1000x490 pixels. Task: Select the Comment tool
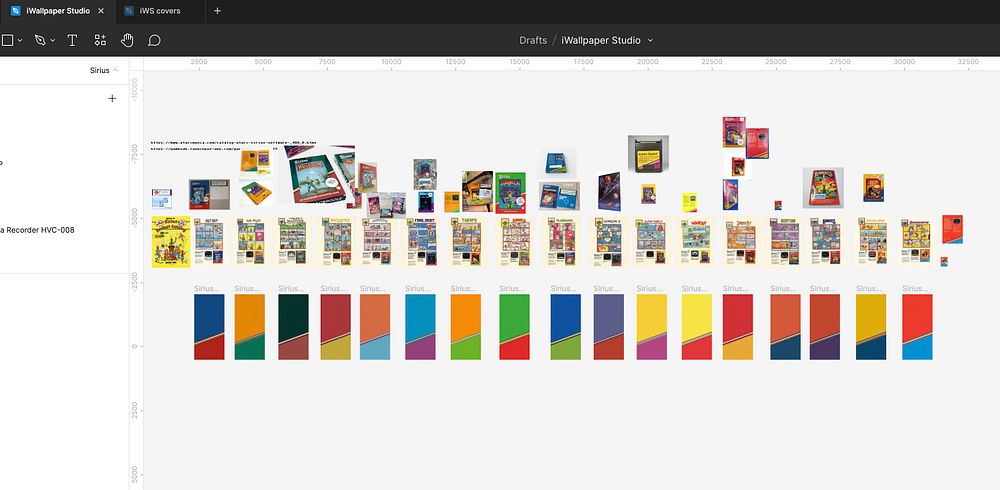tap(154, 40)
